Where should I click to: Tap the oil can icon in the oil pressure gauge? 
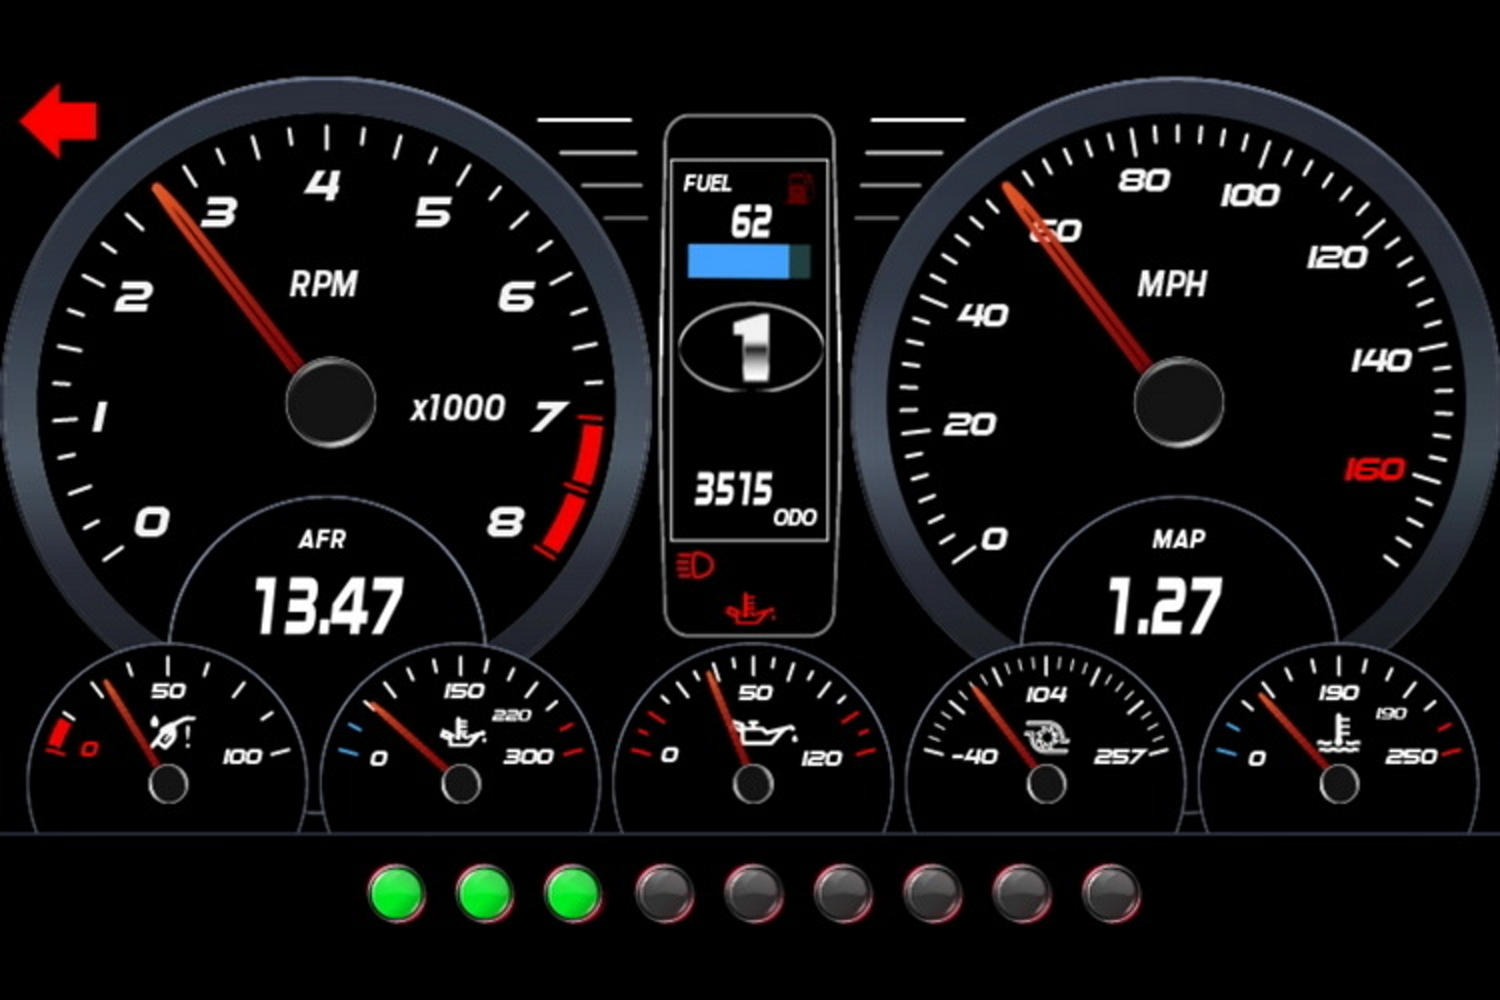click(x=760, y=733)
